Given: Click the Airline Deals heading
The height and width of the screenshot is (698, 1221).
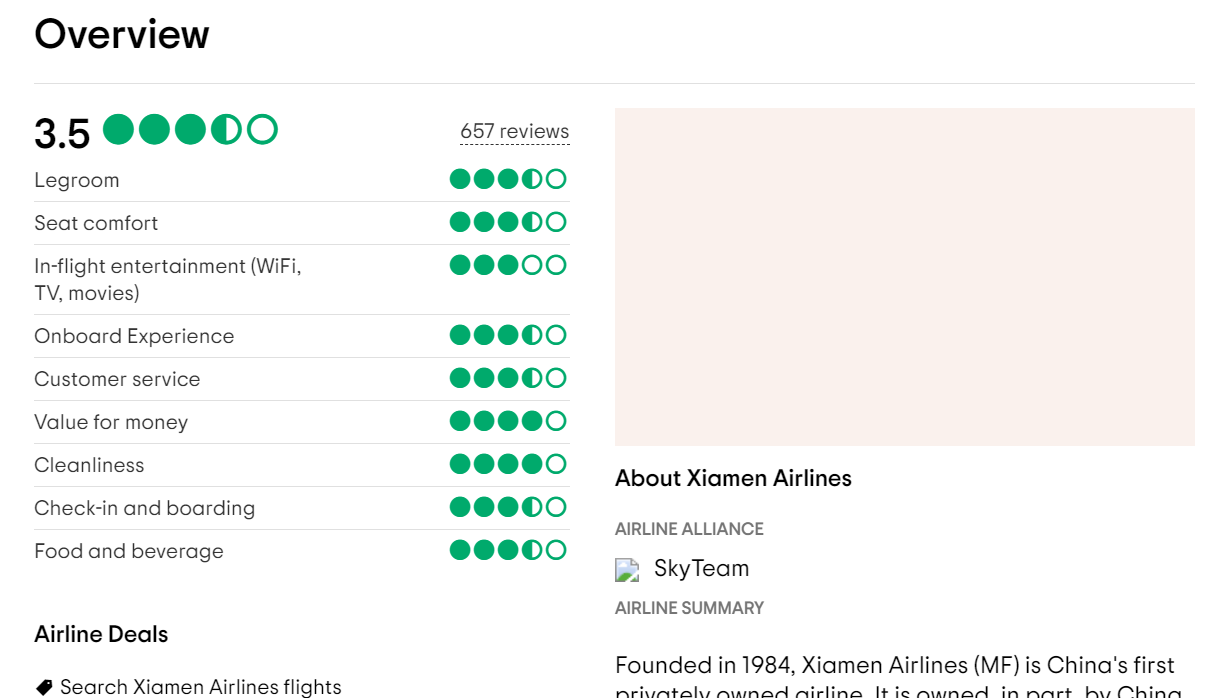Looking at the screenshot, I should [101, 634].
